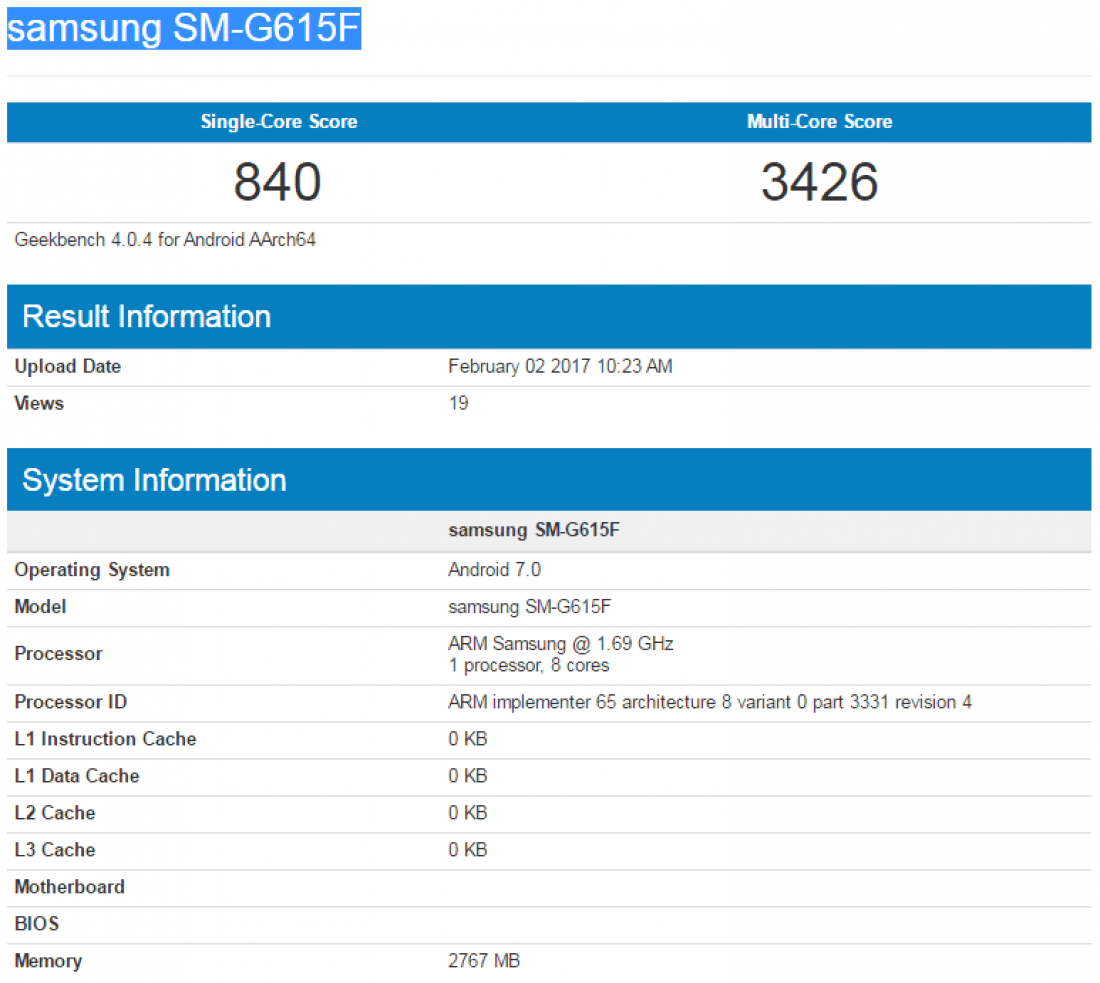Click the L2 Cache '0 KB' value

coord(468,813)
